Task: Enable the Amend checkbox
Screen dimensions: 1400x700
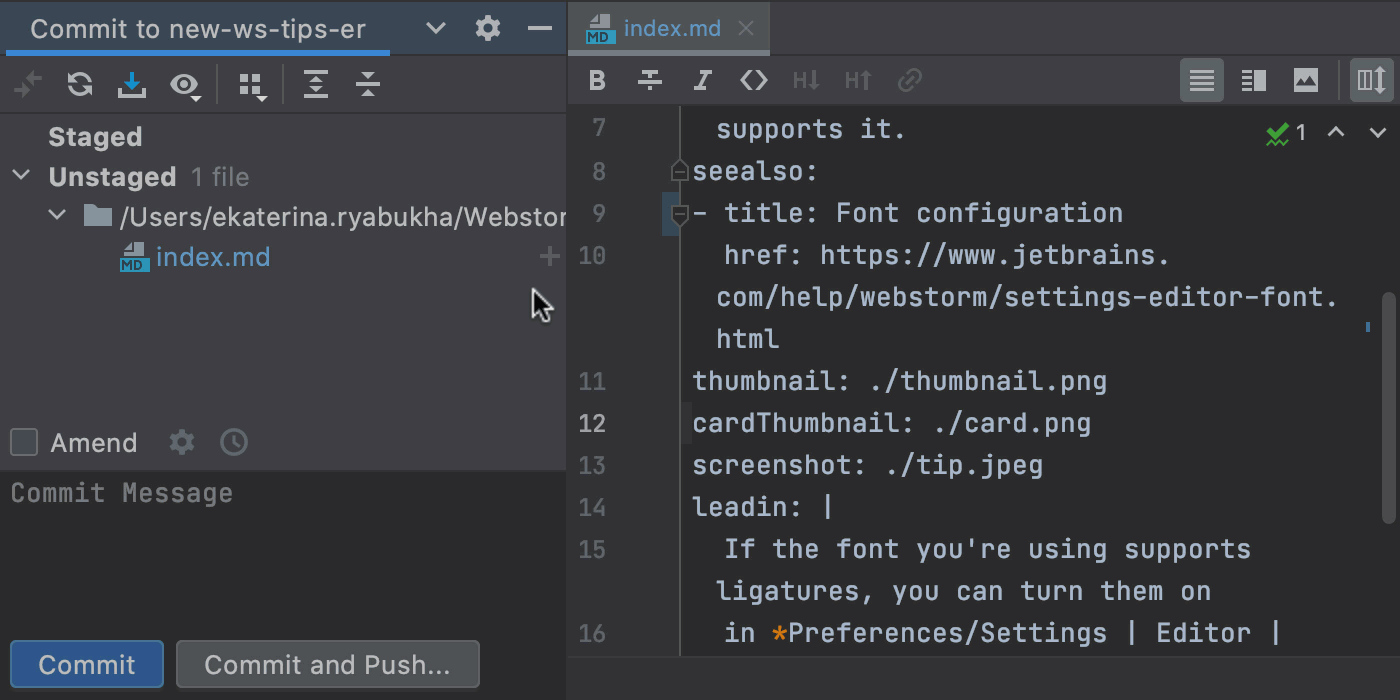Action: pyautogui.click(x=23, y=442)
